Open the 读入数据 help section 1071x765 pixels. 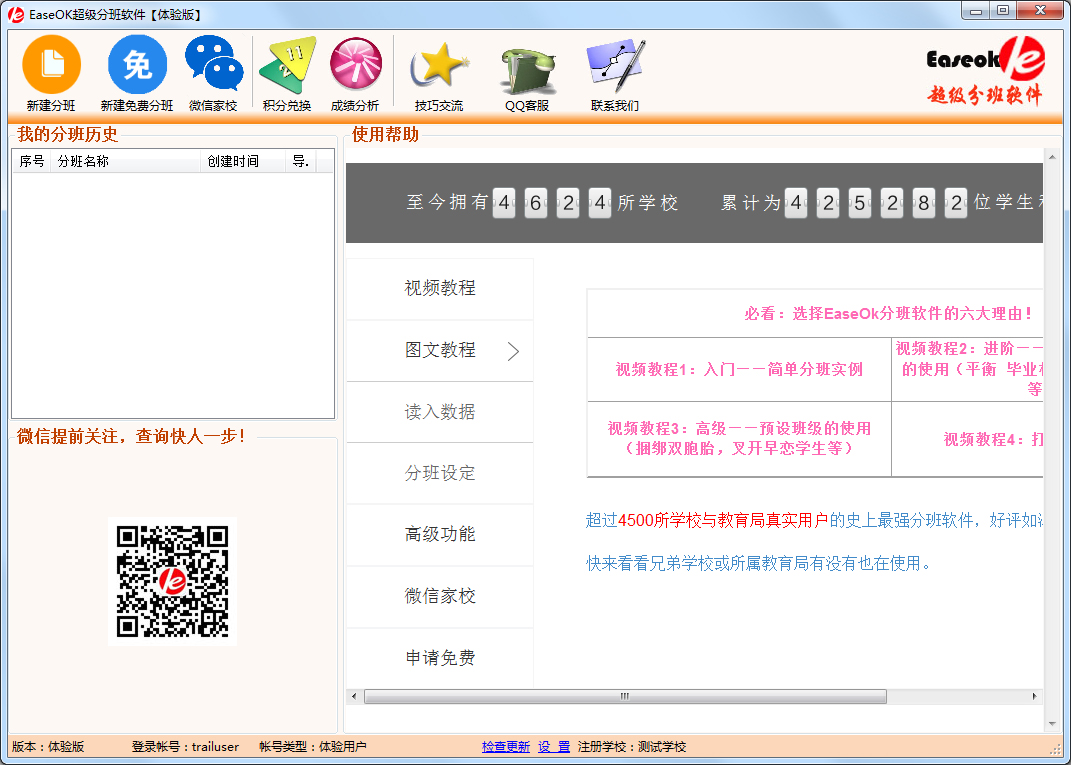pyautogui.click(x=440, y=412)
